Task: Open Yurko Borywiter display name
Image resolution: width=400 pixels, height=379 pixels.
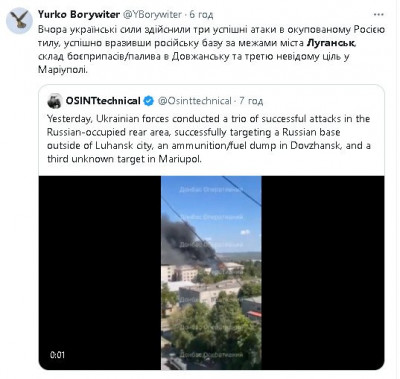Action: 79,15
